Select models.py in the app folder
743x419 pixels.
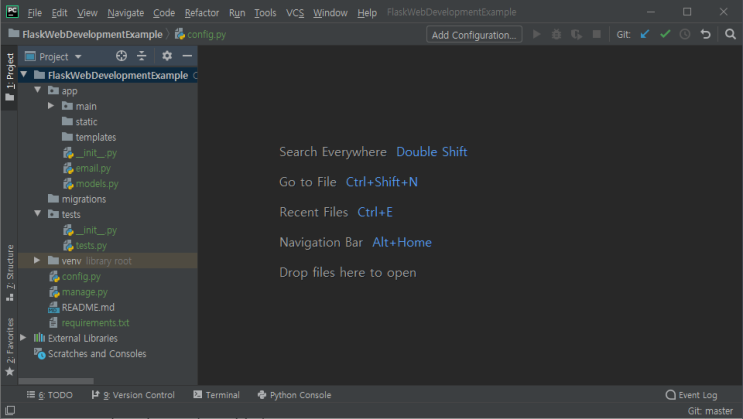pyautogui.click(x=97, y=183)
